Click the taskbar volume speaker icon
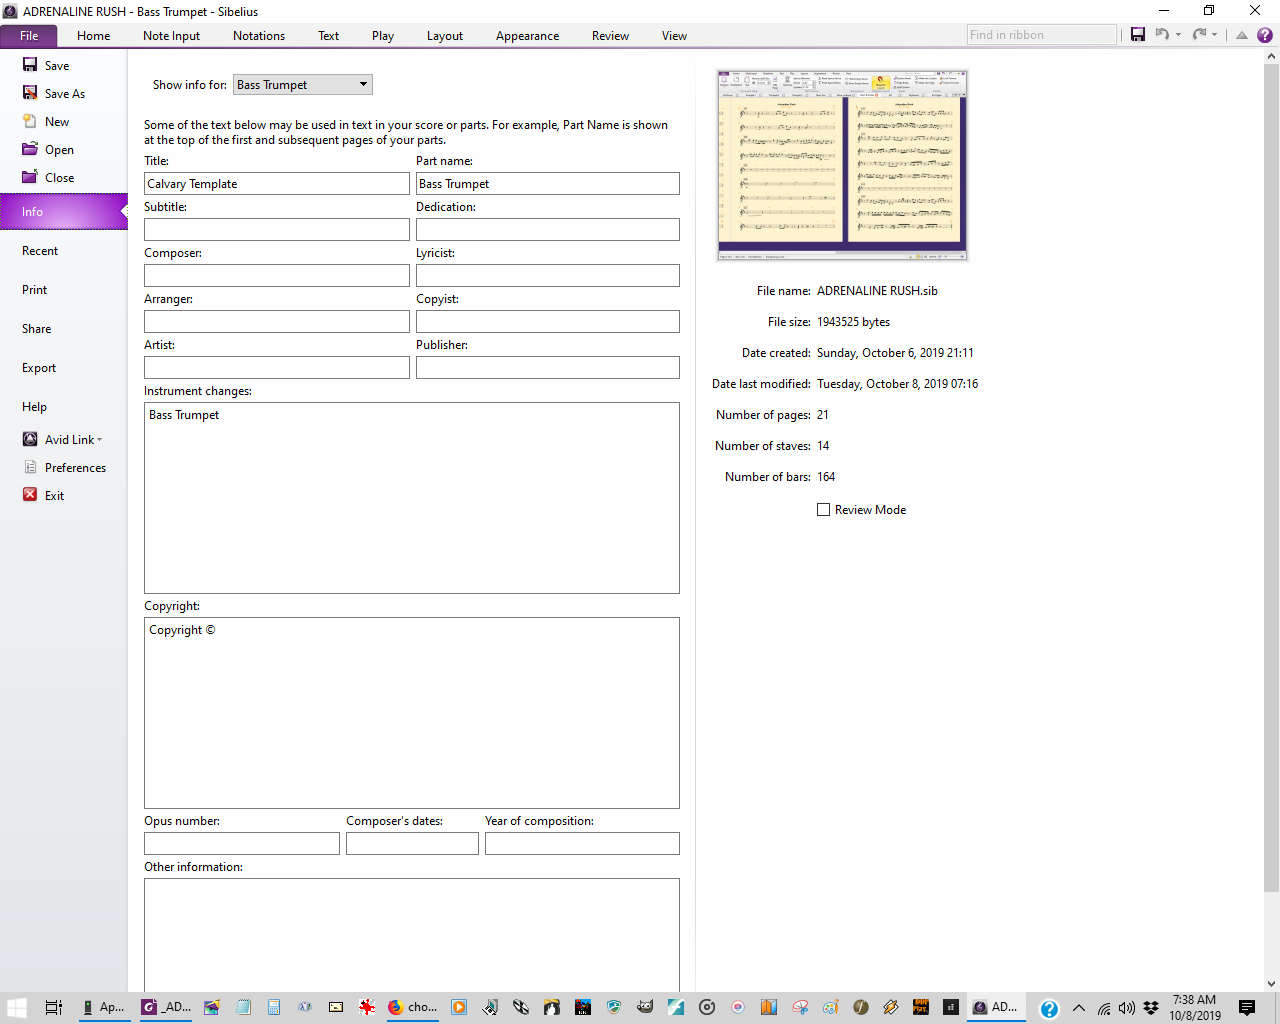This screenshot has width=1280, height=1024. 1127,1008
